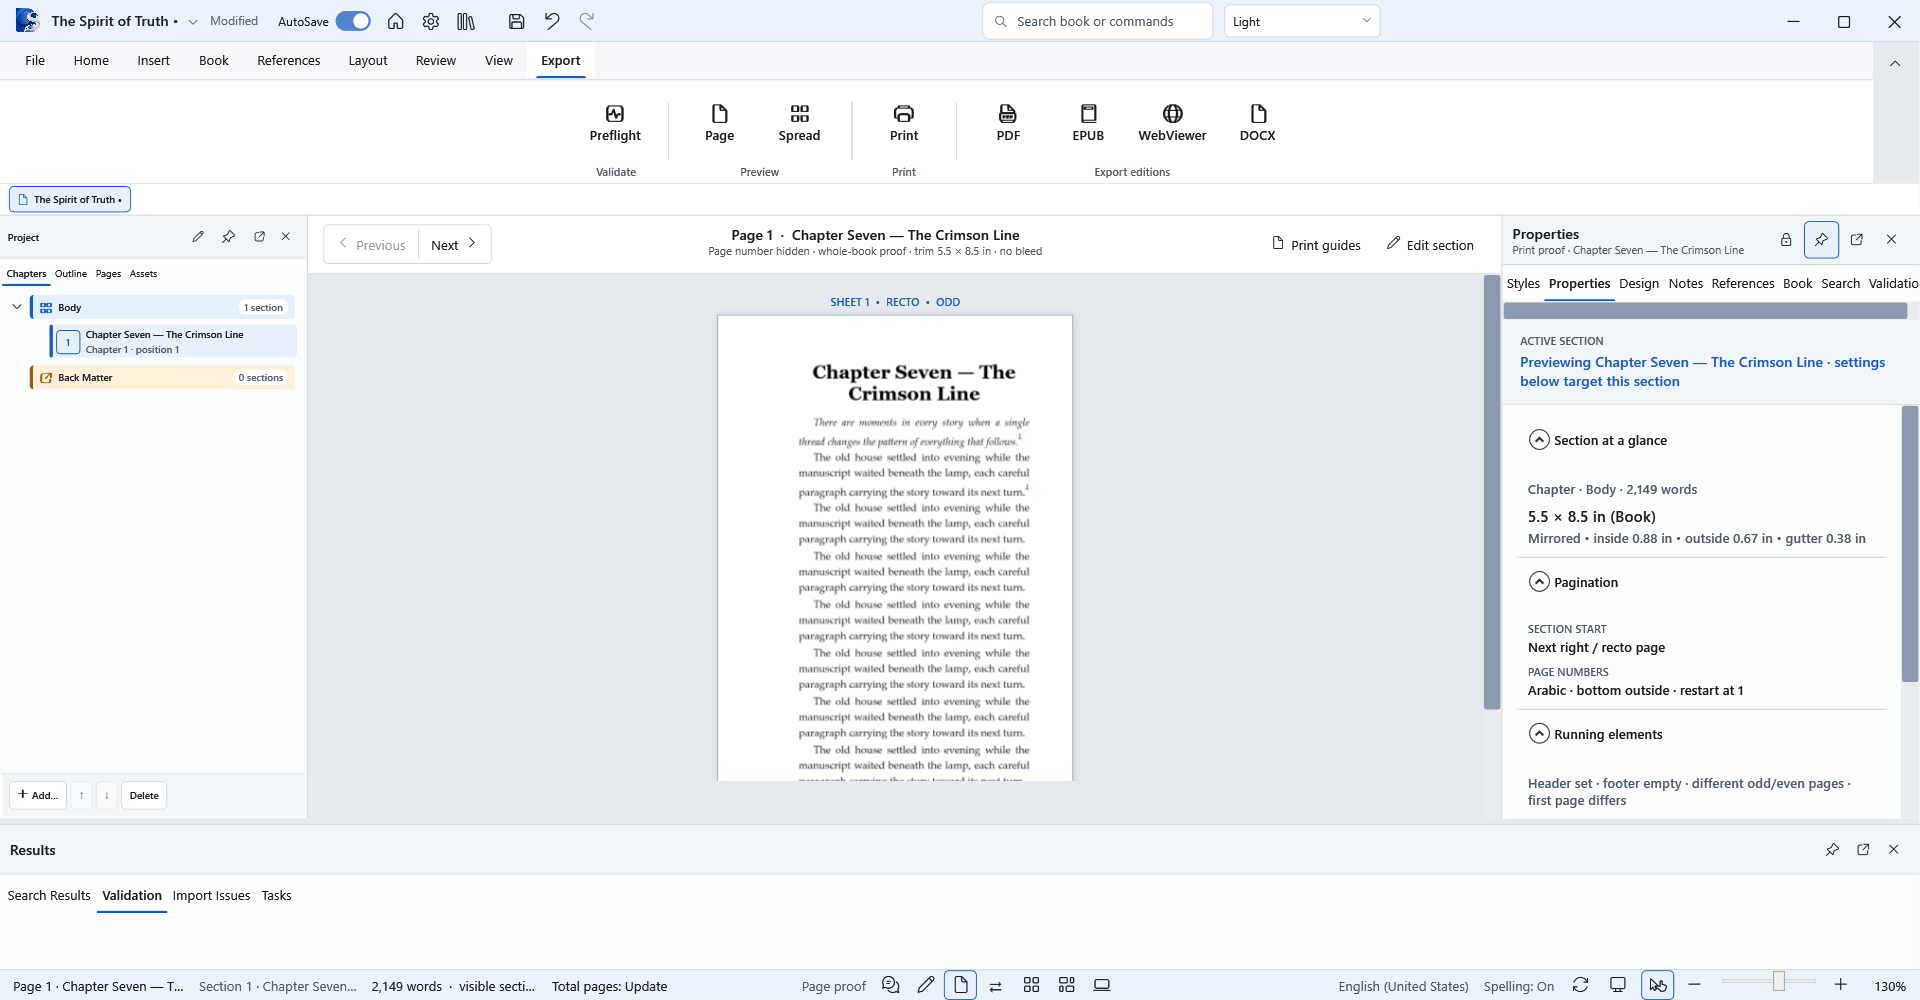Image resolution: width=1920 pixels, height=1000 pixels.
Task: Click the Add... button
Action: 38,795
